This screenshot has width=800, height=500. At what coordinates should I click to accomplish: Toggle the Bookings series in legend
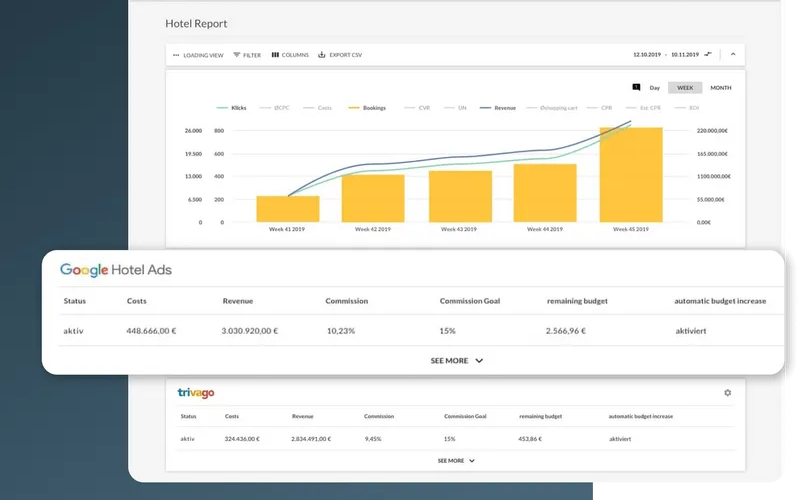click(x=369, y=107)
